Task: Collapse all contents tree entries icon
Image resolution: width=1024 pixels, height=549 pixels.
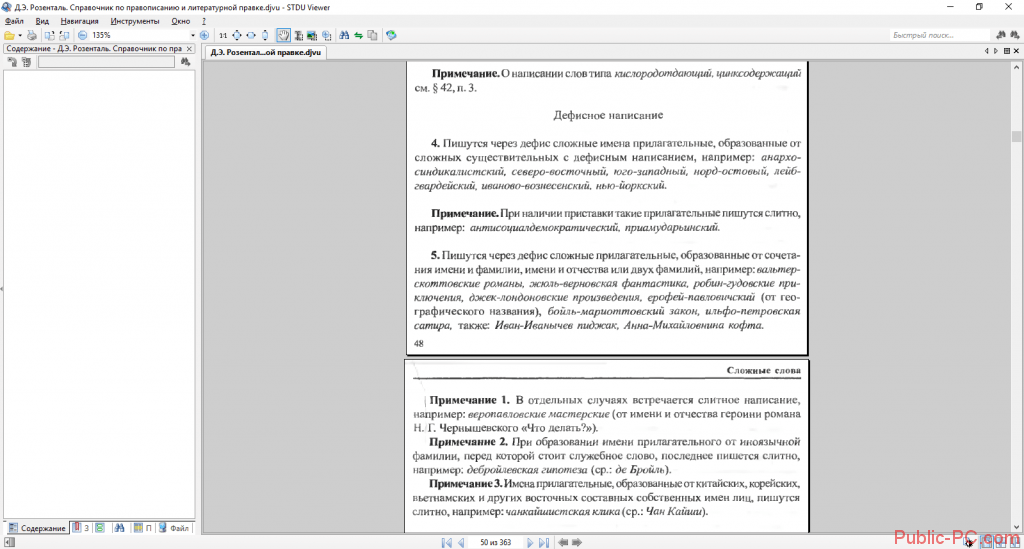Action: [12, 62]
